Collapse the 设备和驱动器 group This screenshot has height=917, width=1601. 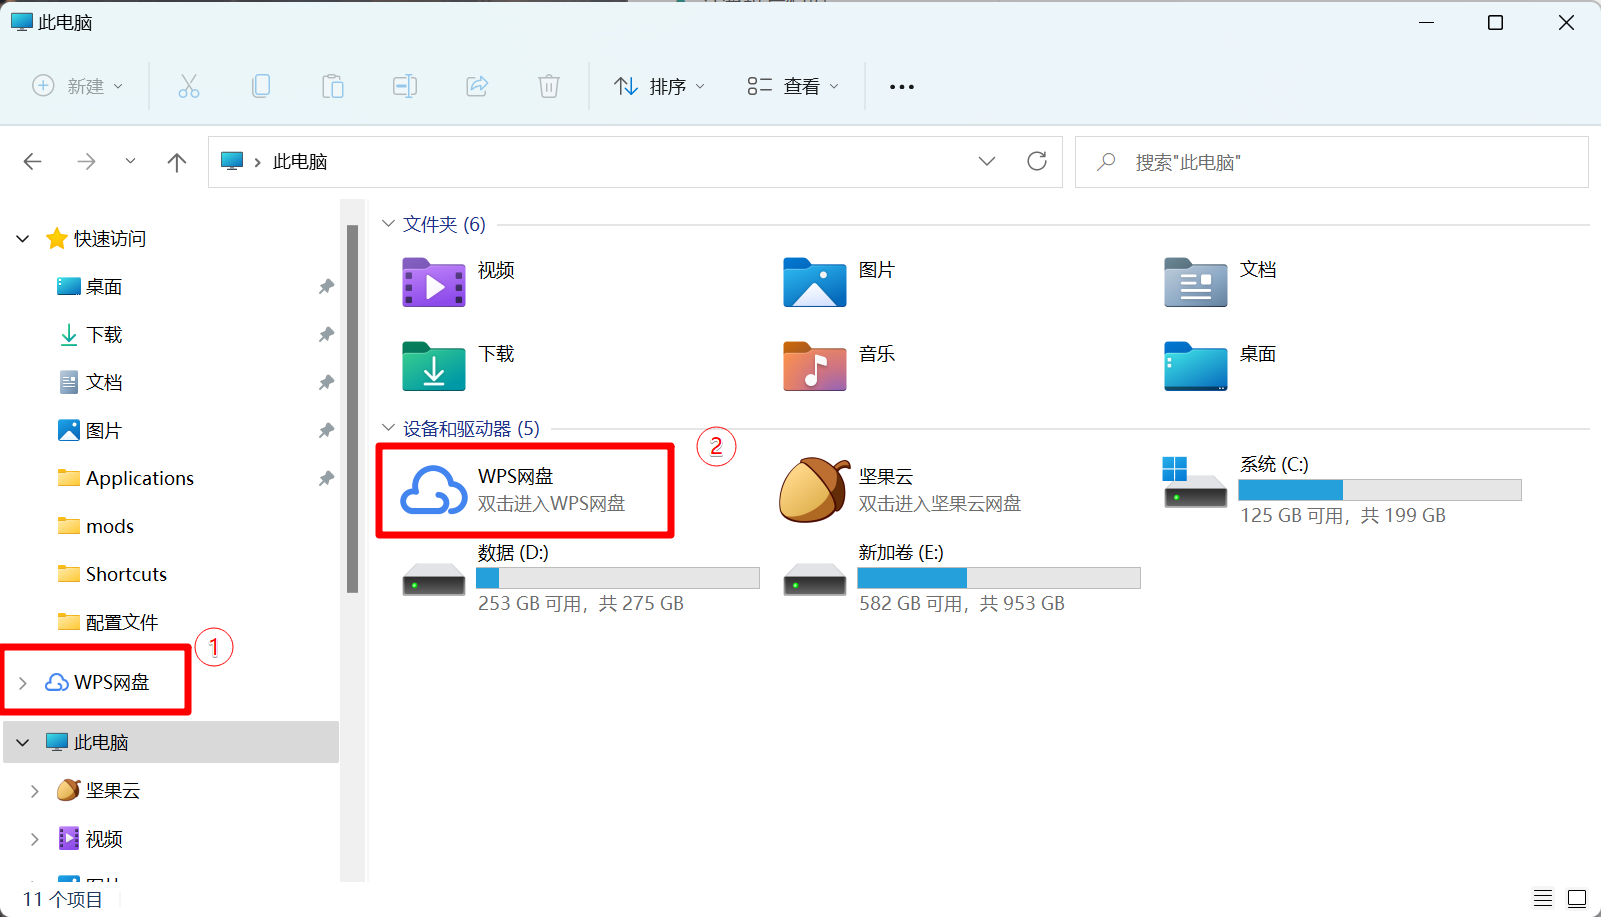388,428
